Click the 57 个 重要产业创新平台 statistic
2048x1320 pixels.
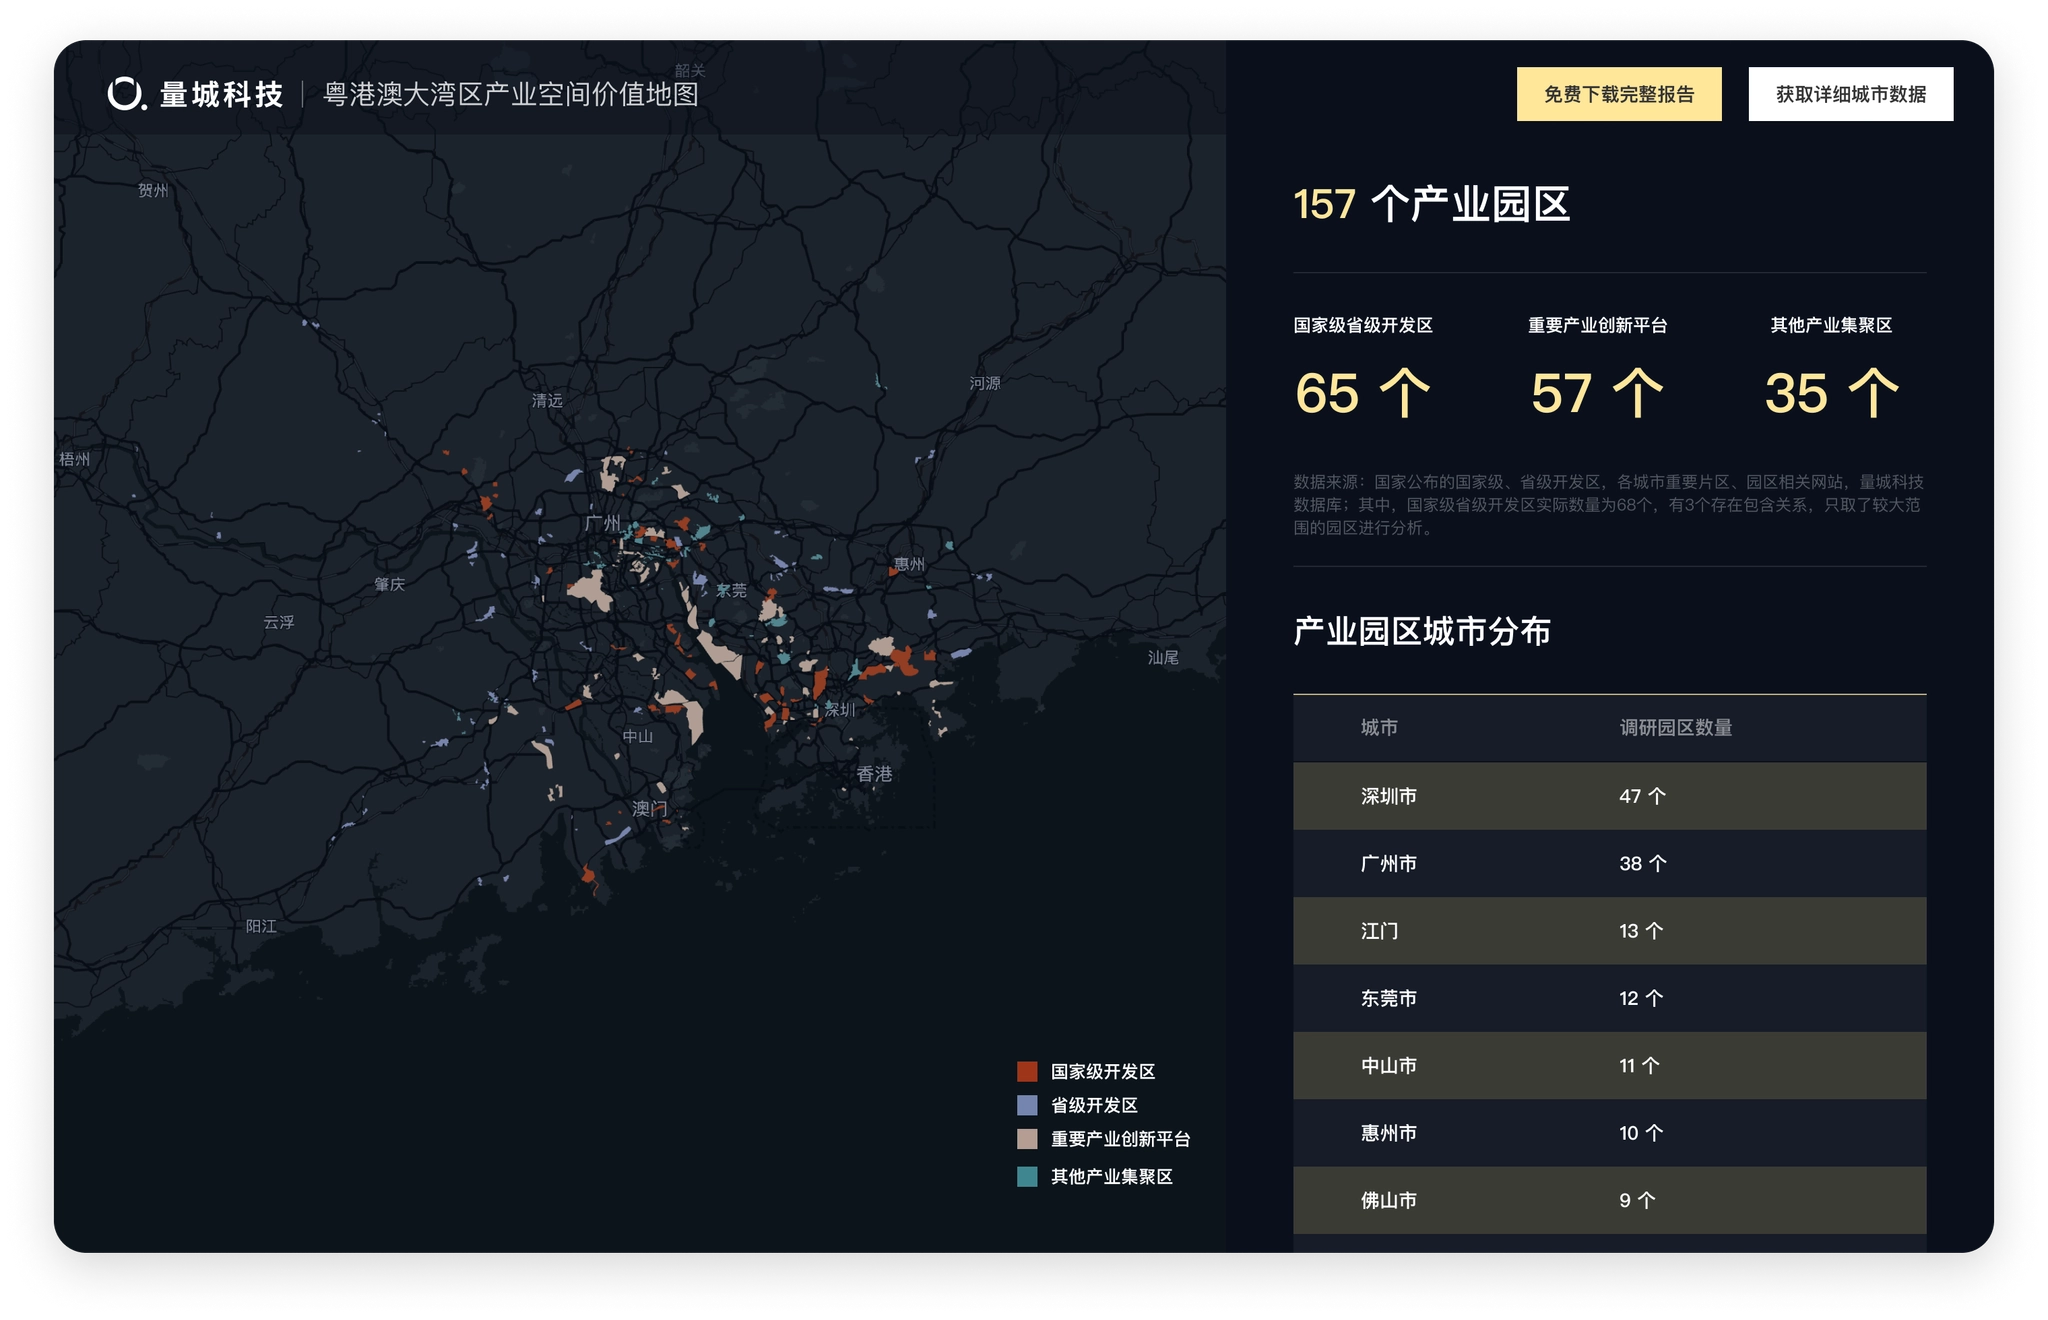pos(1596,393)
